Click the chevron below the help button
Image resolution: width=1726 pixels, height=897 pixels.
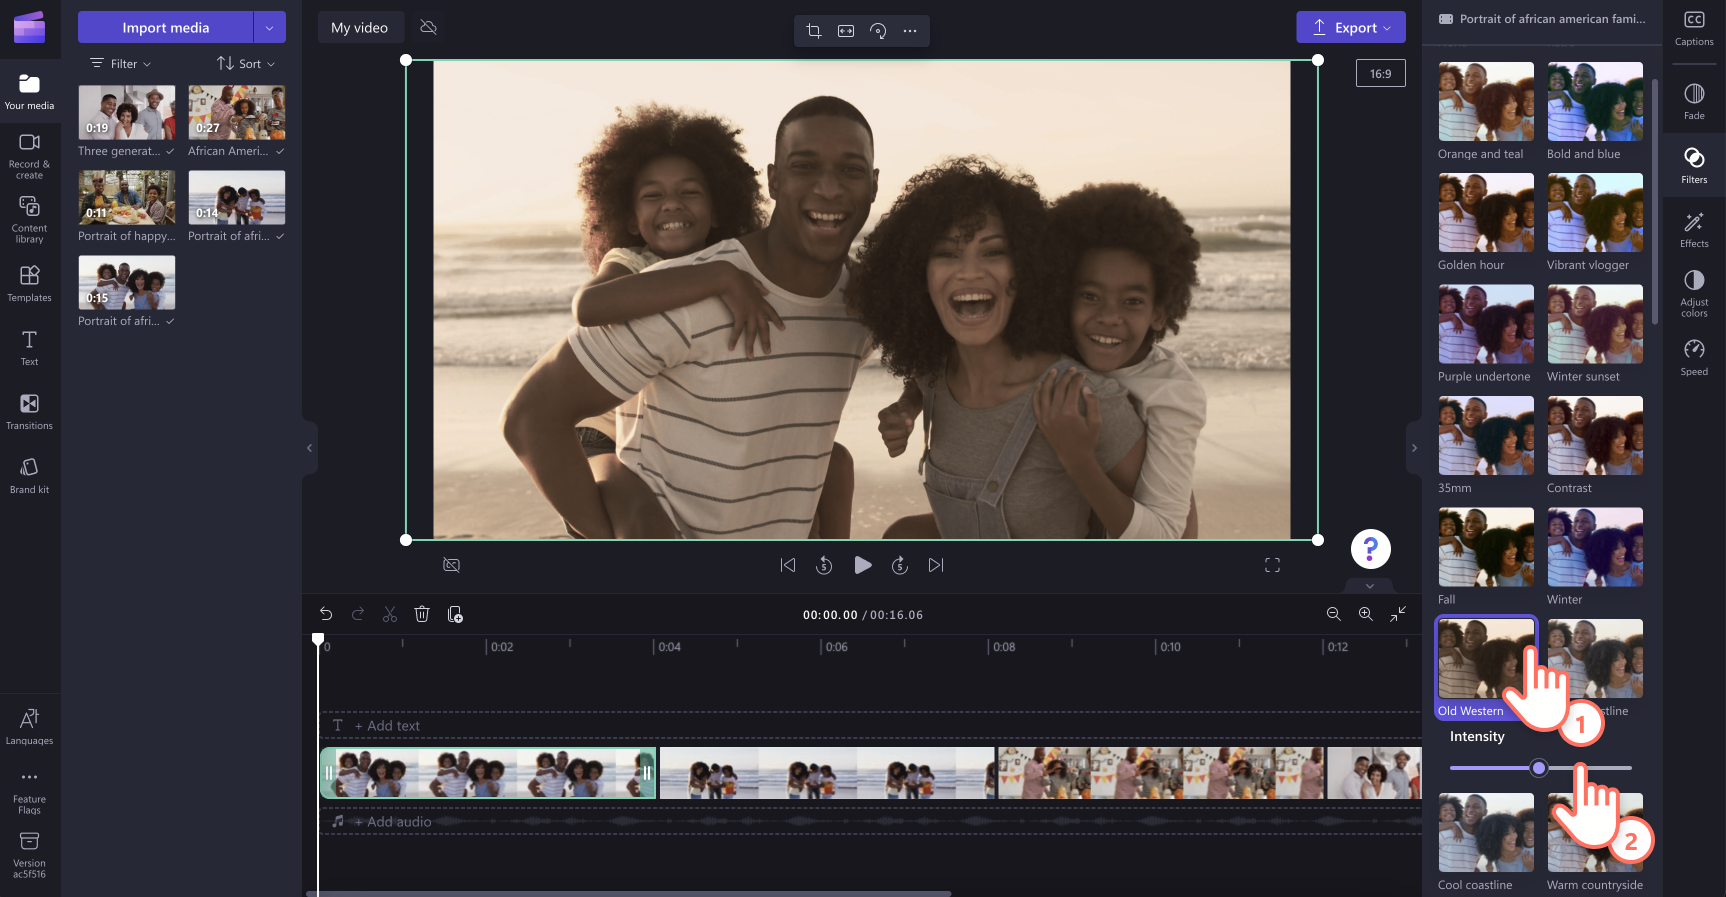[1370, 586]
